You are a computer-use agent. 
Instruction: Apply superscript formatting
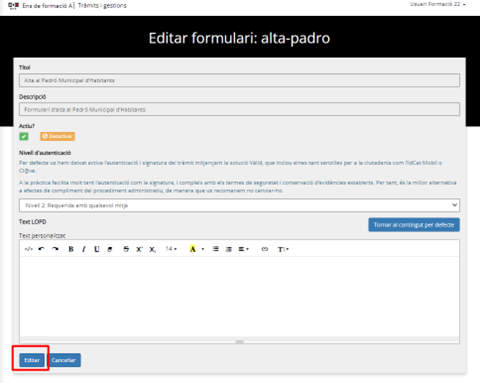139,249
